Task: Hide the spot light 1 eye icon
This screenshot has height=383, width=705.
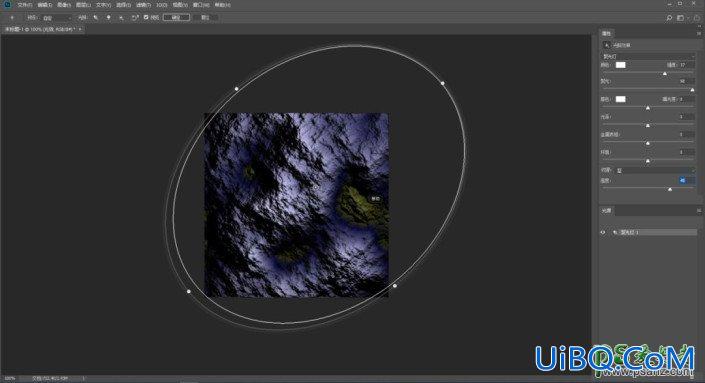Action: click(603, 232)
